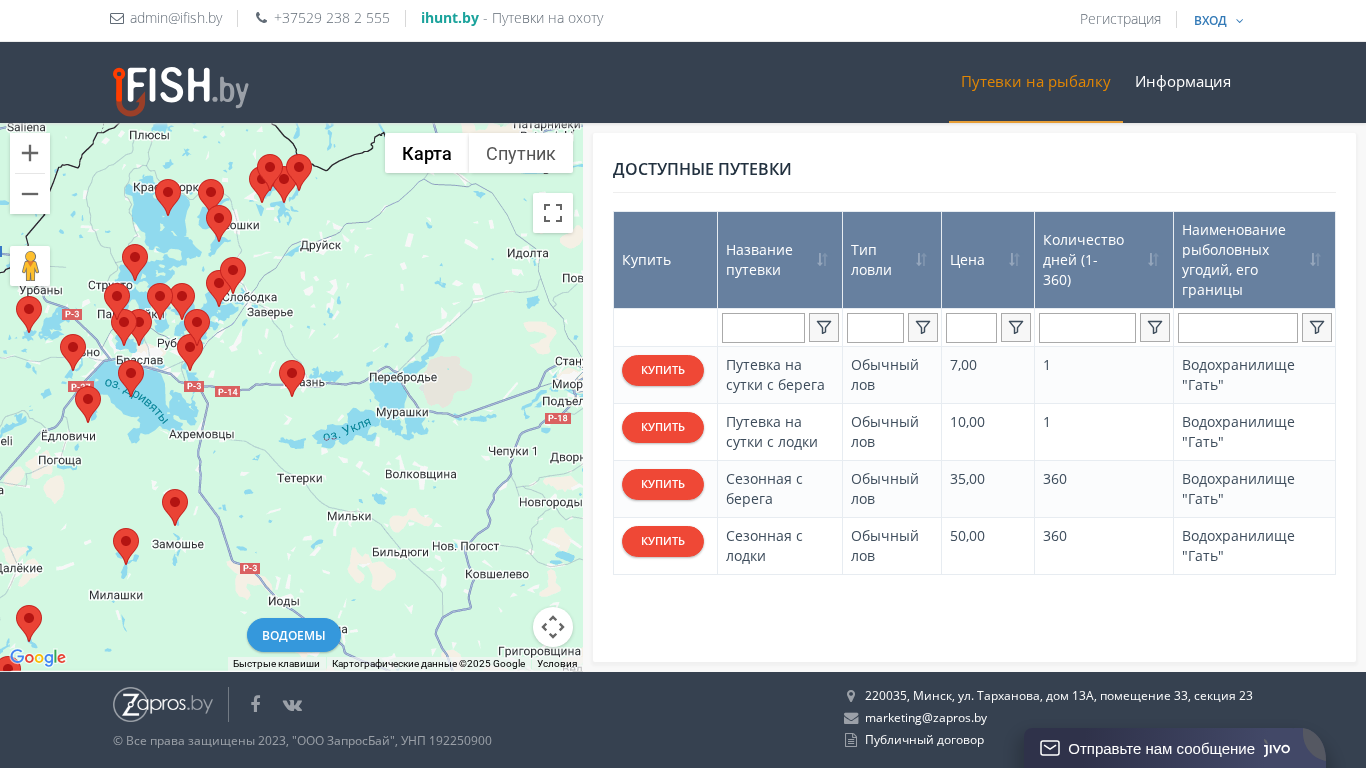Click the ВОДОЕМЫ button on map
The image size is (1366, 768).
(x=294, y=635)
